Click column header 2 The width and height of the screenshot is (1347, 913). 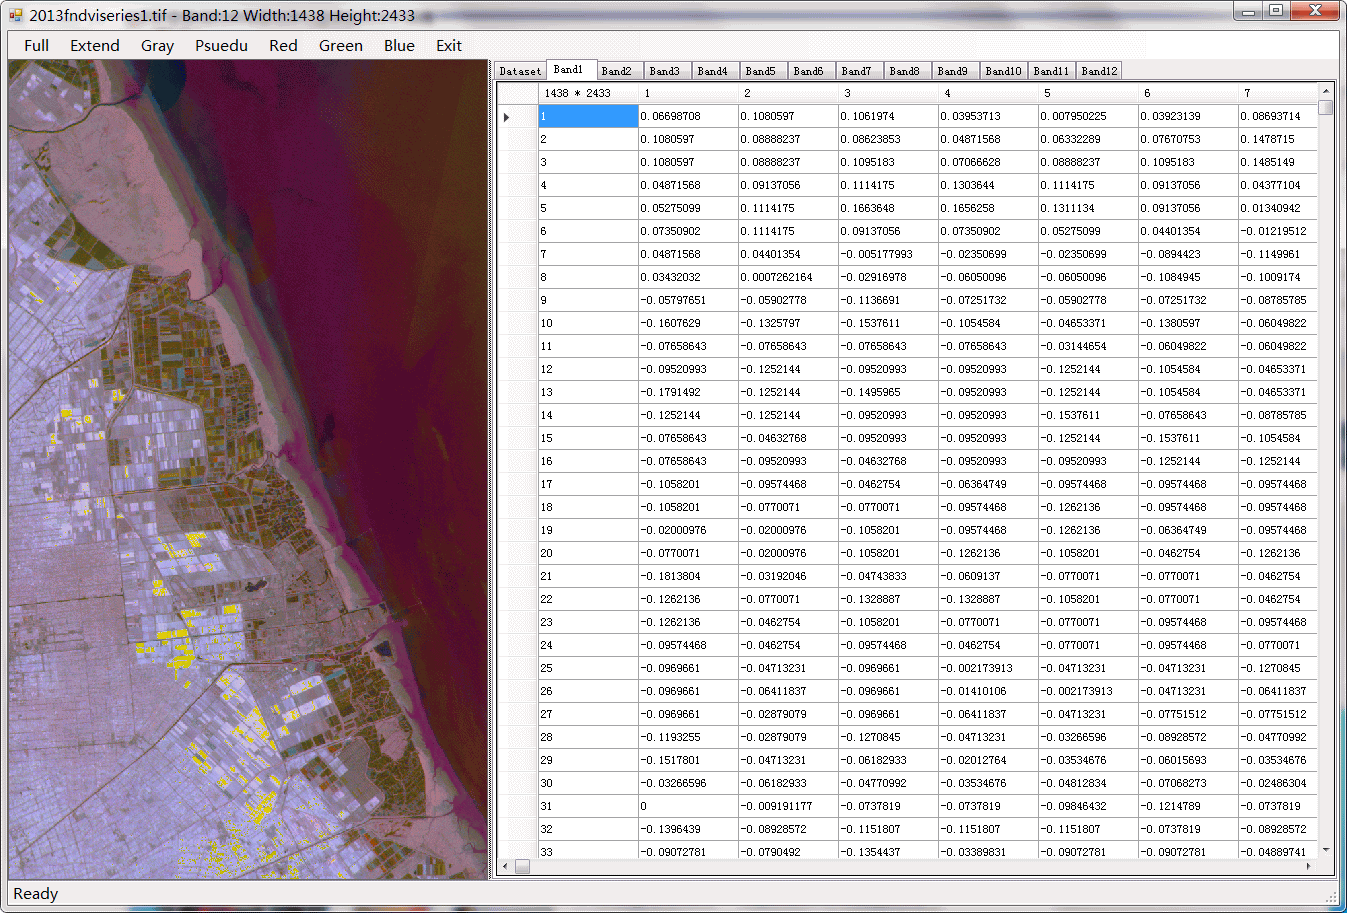(x=788, y=93)
